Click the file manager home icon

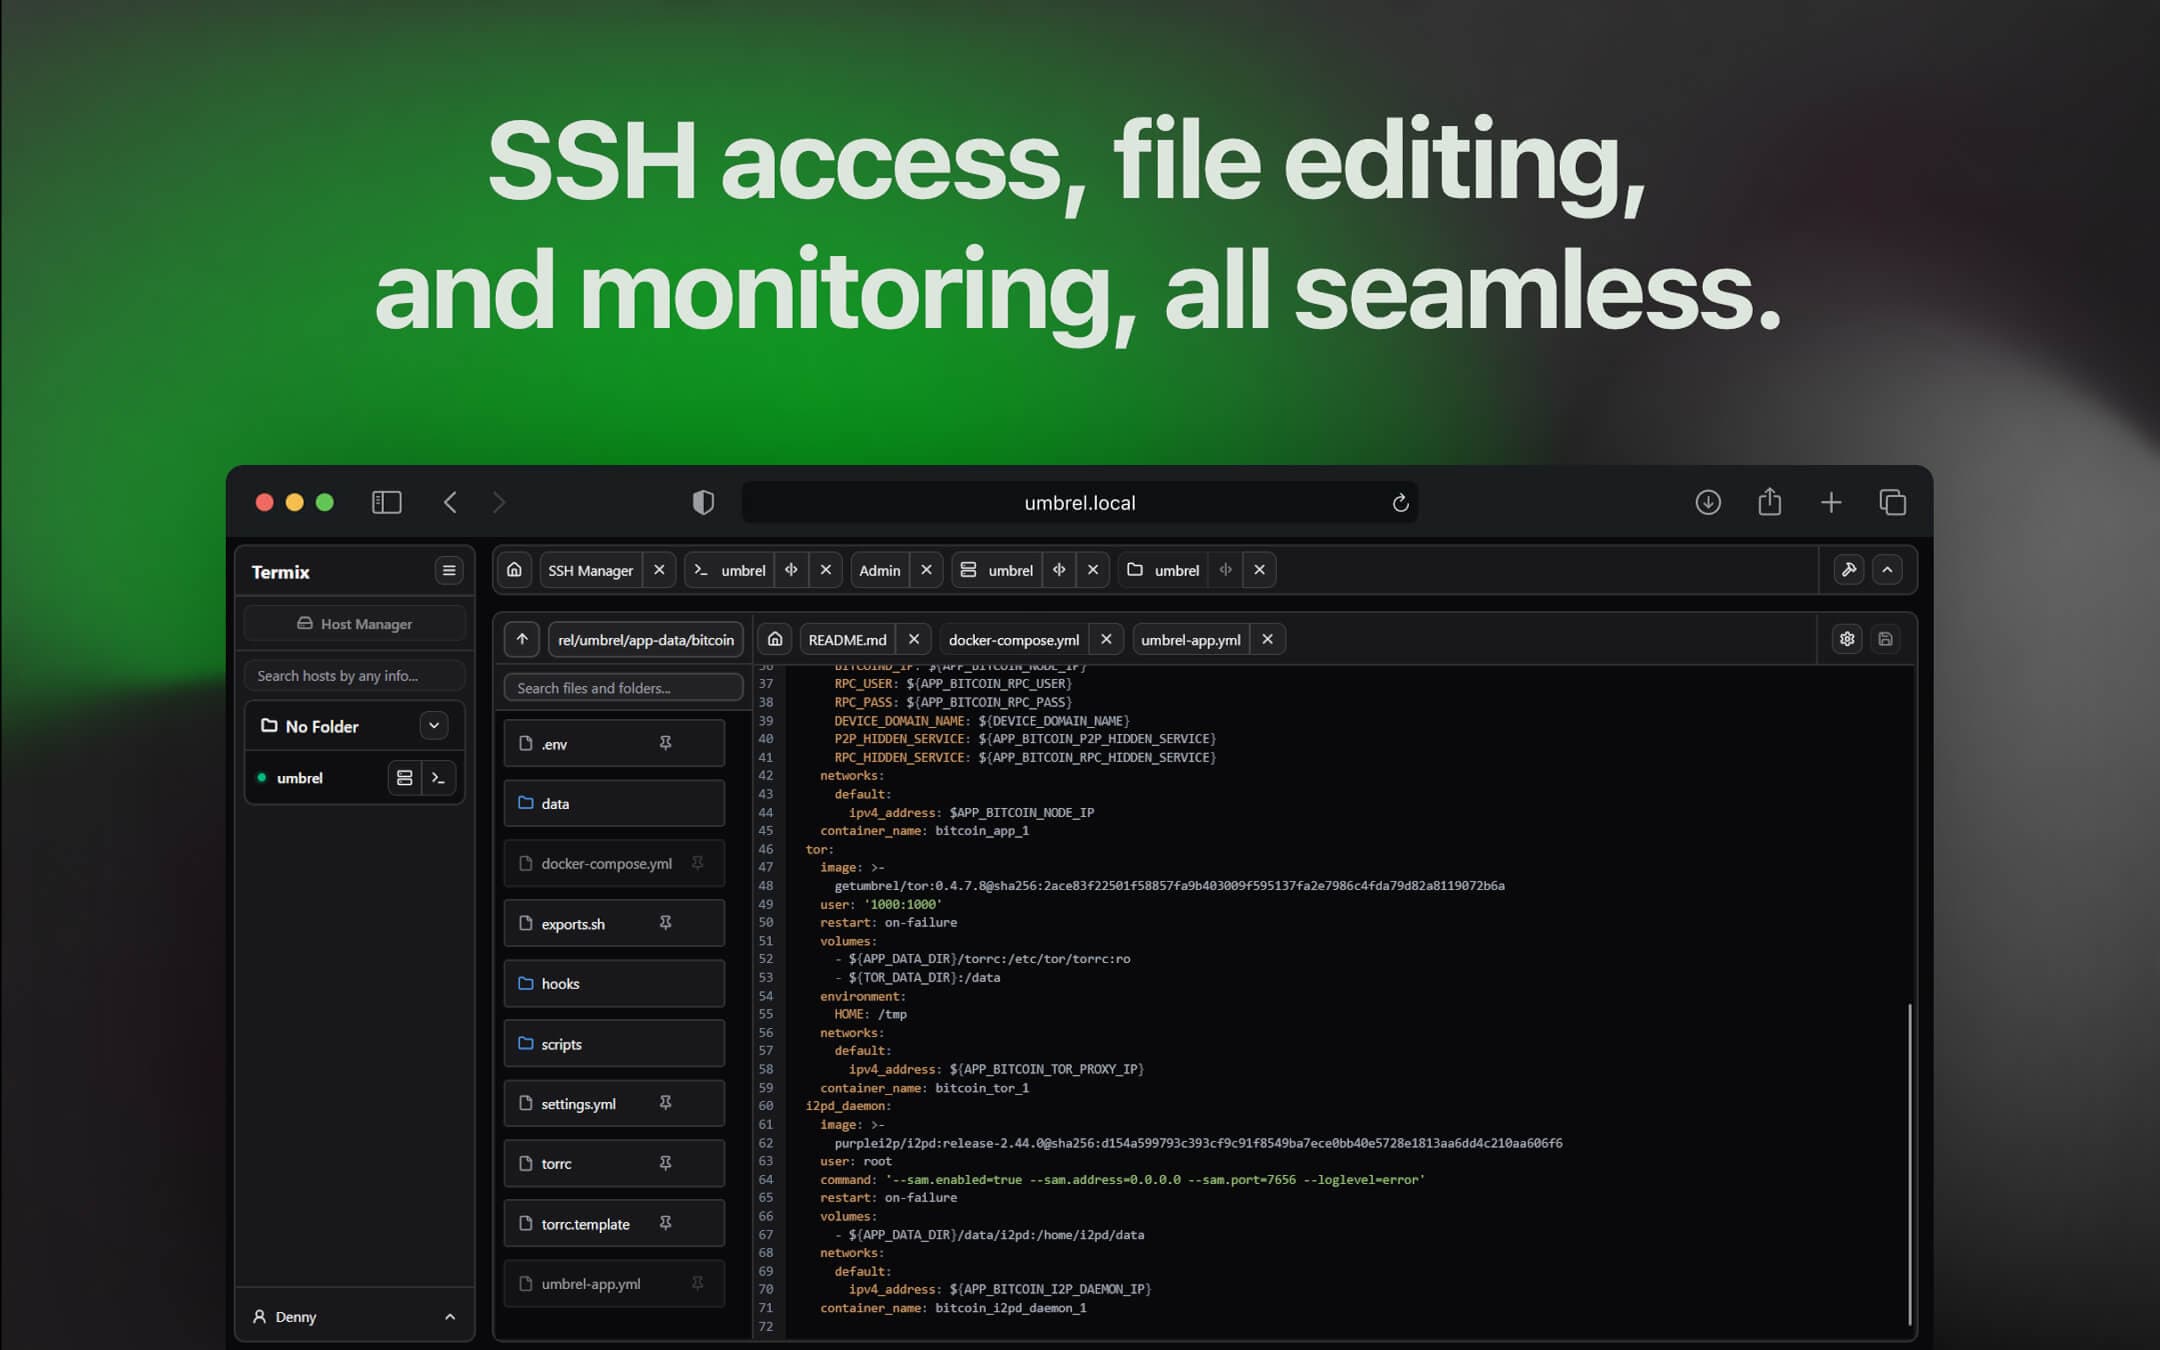click(x=775, y=640)
